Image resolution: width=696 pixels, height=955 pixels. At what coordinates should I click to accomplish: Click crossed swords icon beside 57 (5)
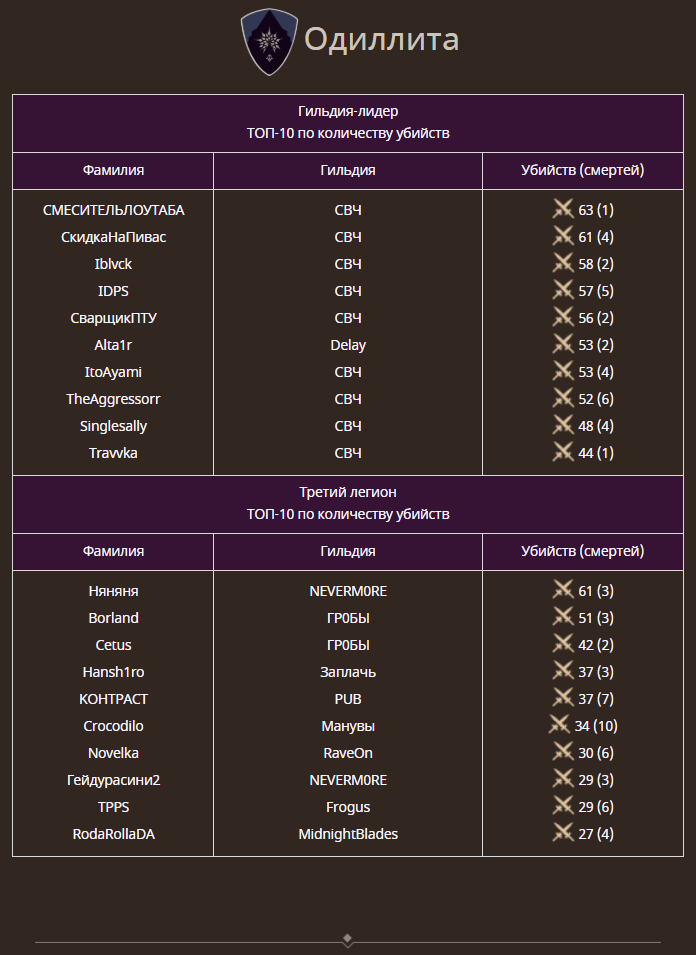563,291
